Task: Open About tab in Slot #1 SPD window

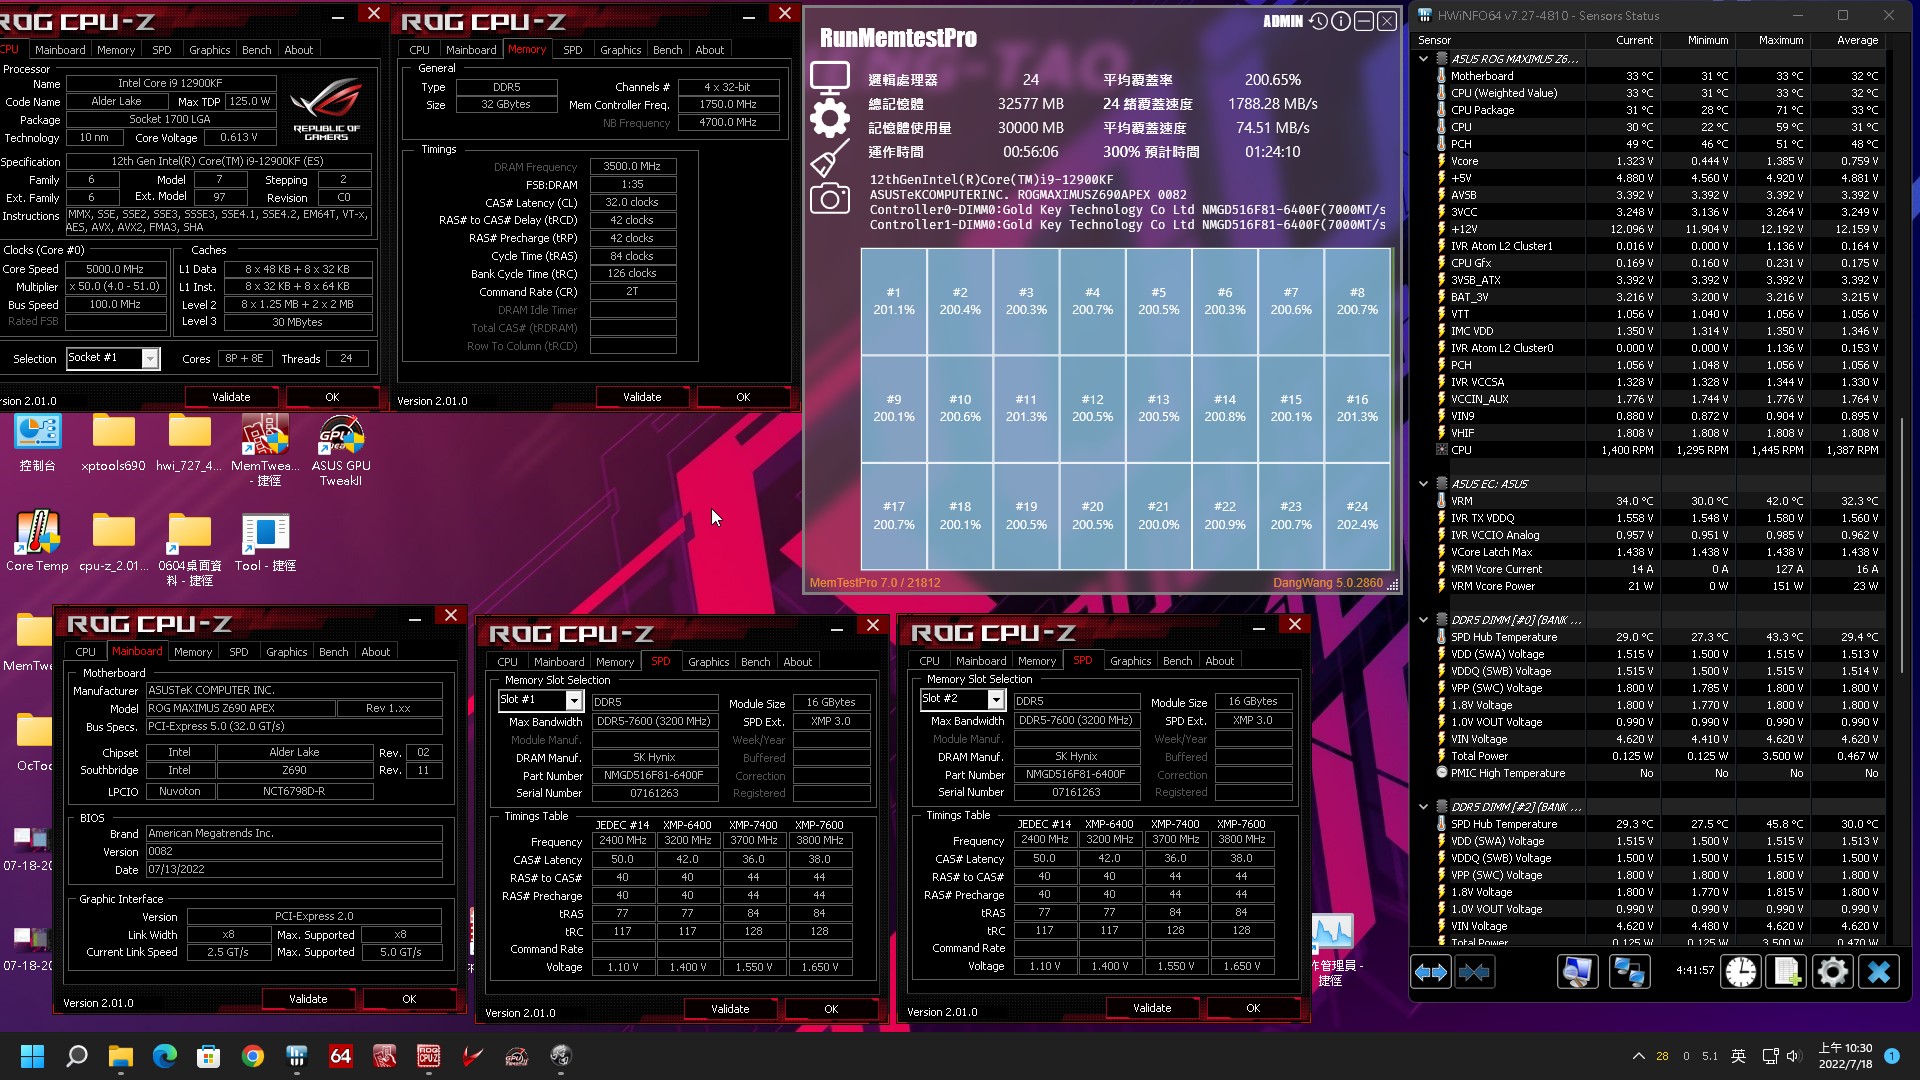Action: pos(797,661)
